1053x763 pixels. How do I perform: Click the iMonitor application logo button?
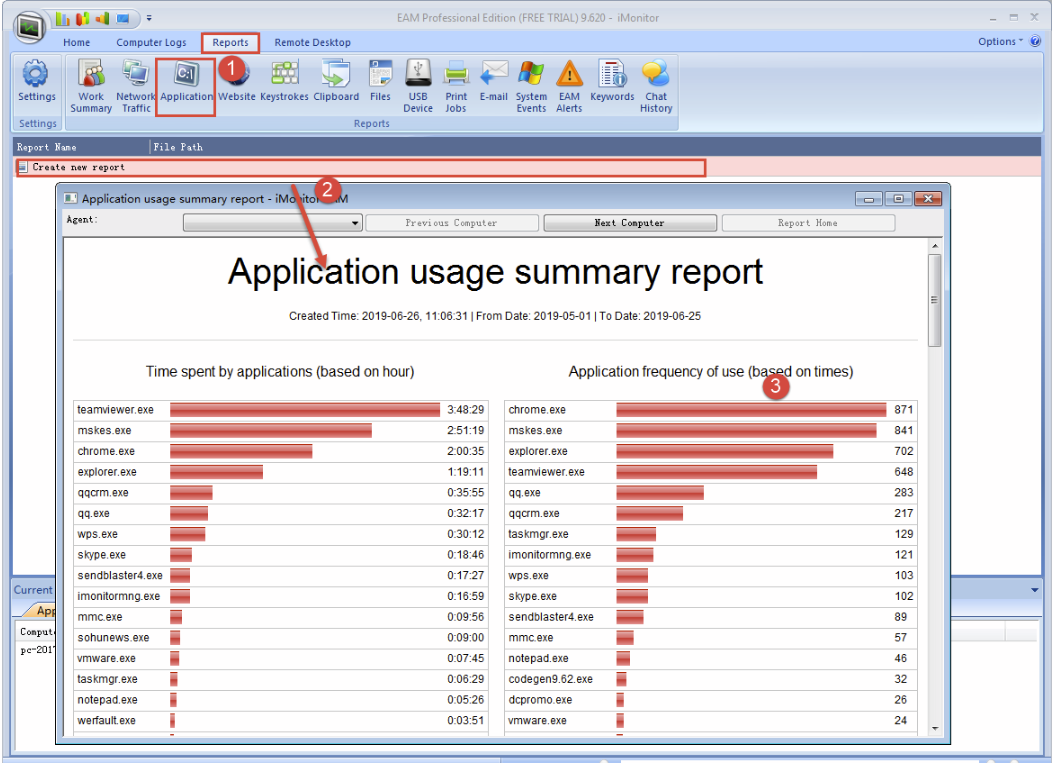pyautogui.click(x=30, y=27)
